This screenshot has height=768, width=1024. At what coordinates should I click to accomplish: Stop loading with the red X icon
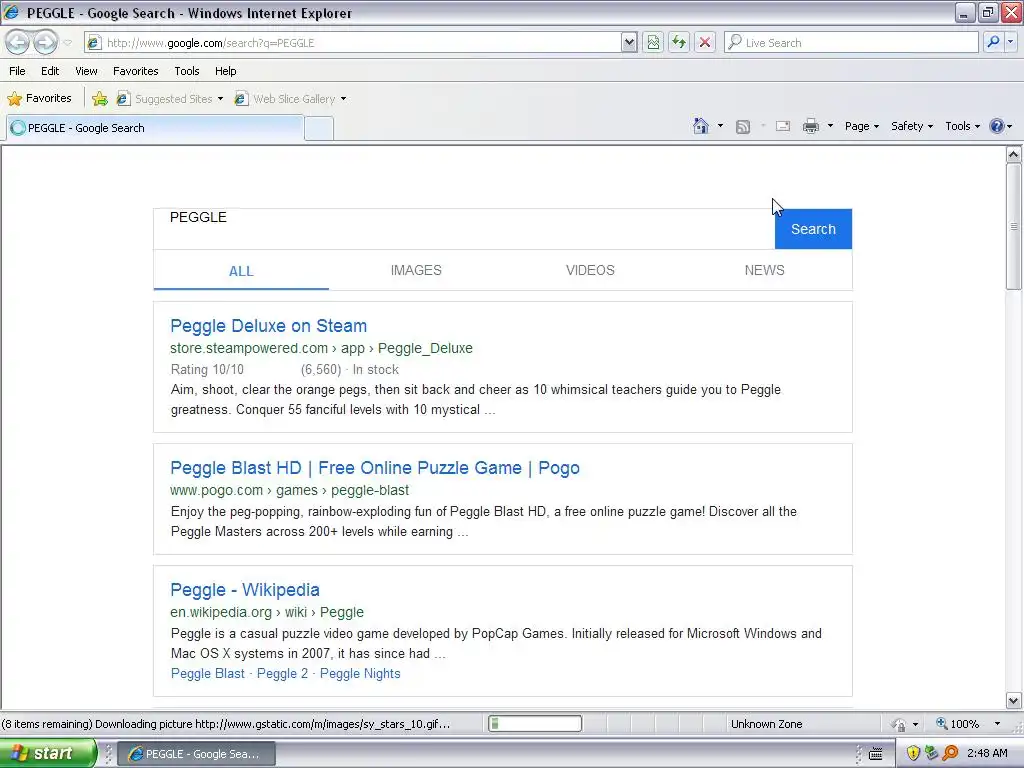[705, 42]
